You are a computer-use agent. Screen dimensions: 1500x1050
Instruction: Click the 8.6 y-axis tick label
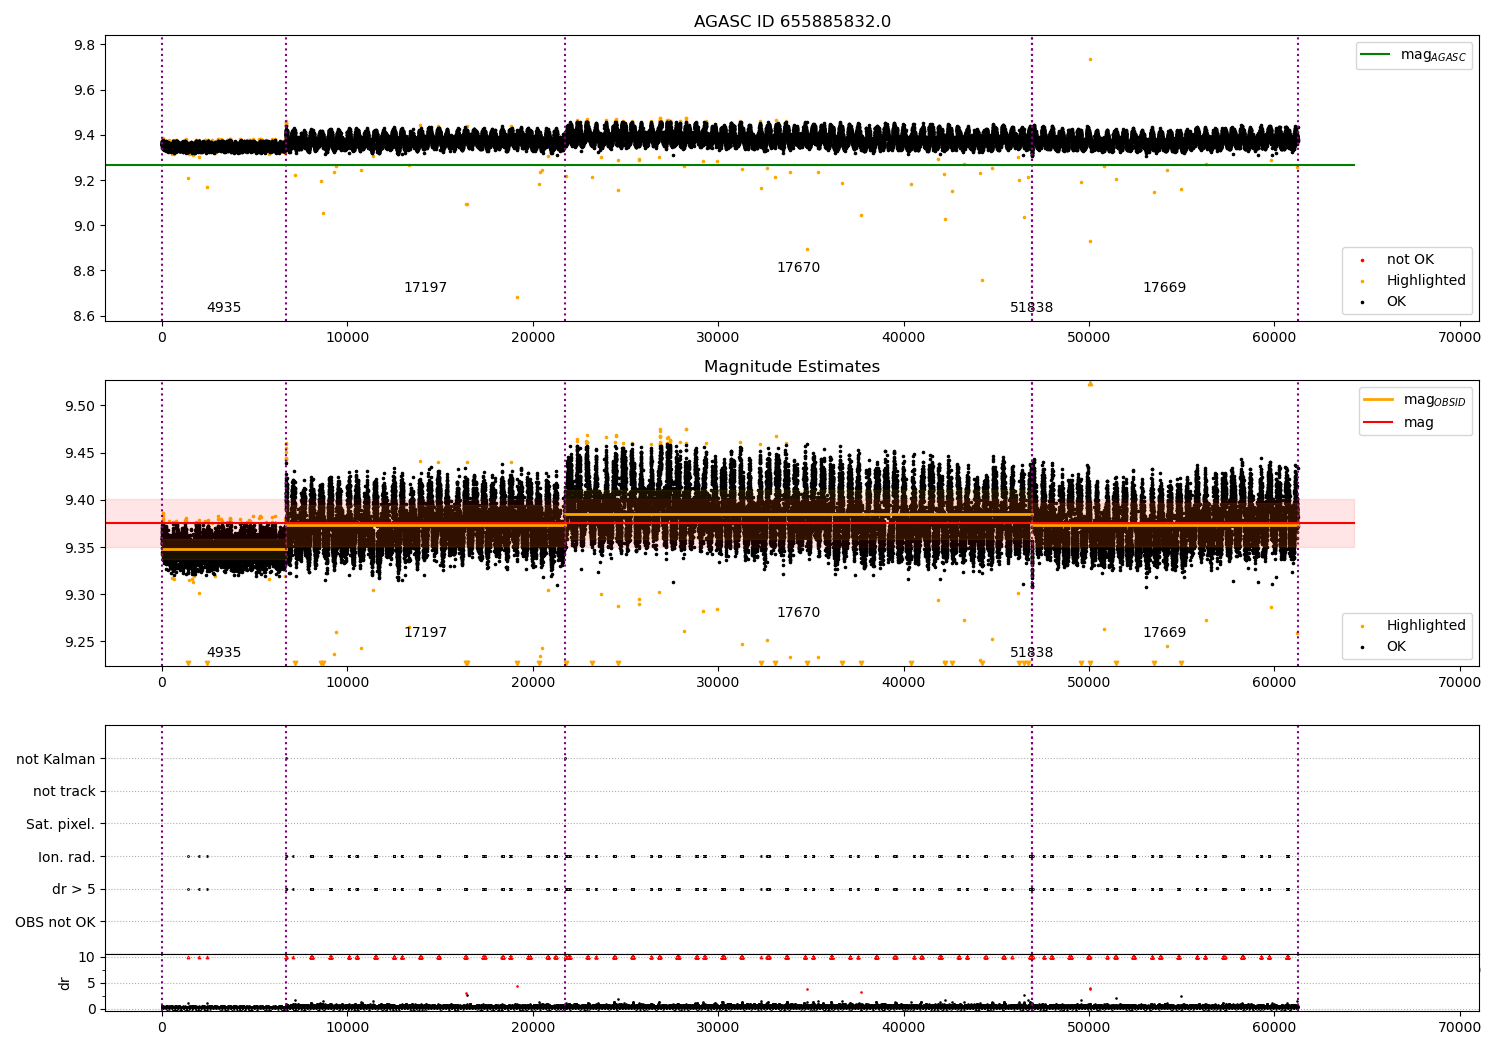tap(84, 316)
